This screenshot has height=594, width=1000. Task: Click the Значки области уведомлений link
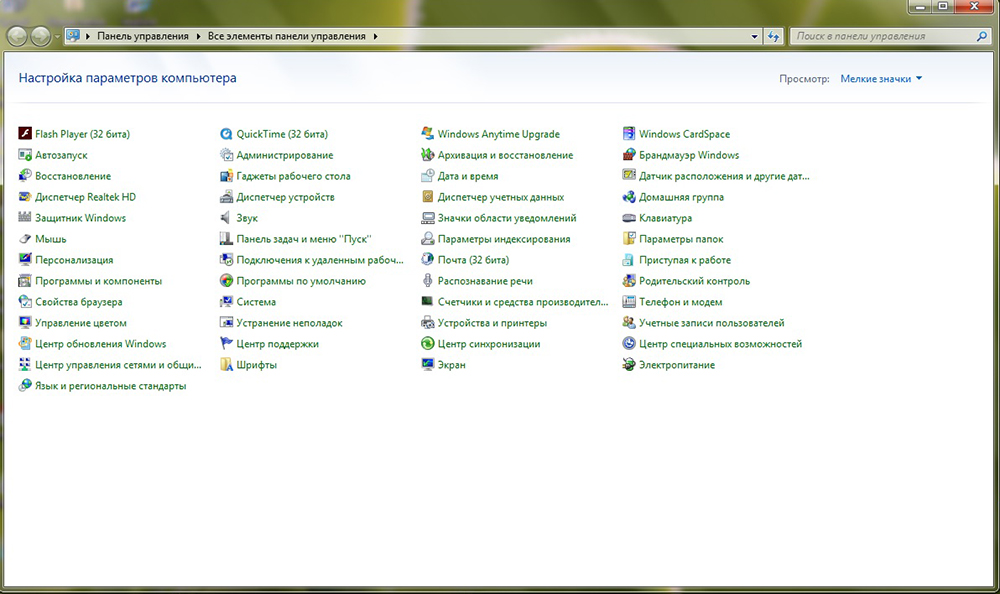(506, 218)
